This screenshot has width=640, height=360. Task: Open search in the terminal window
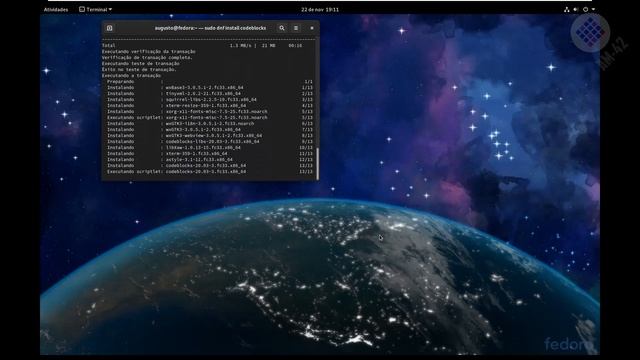[282, 28]
